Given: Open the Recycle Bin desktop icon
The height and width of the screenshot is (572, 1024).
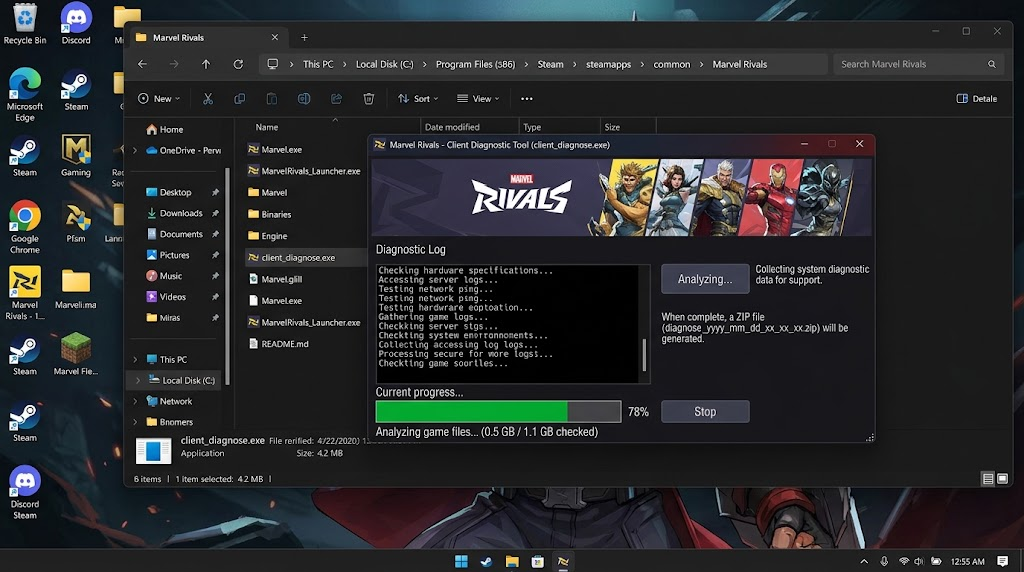Looking at the screenshot, I should click(25, 25).
